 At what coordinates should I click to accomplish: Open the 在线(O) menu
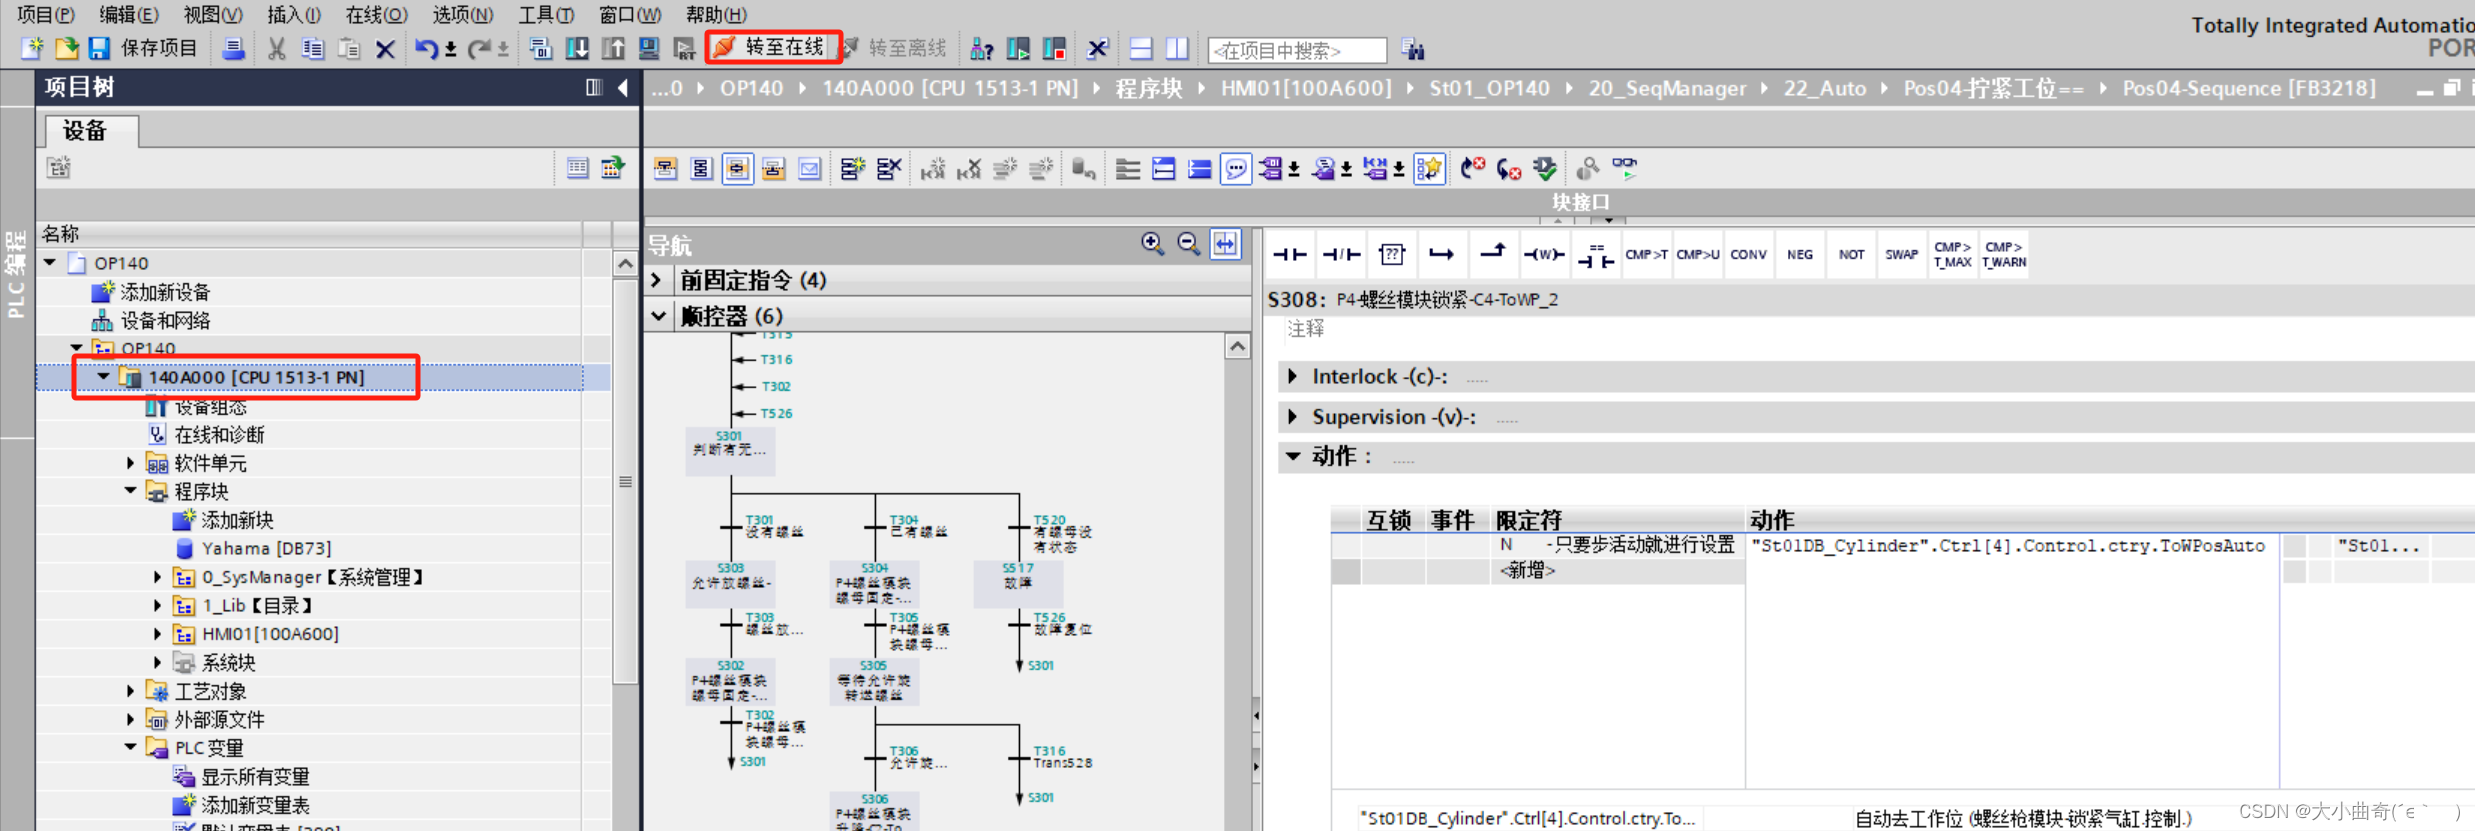[x=376, y=14]
